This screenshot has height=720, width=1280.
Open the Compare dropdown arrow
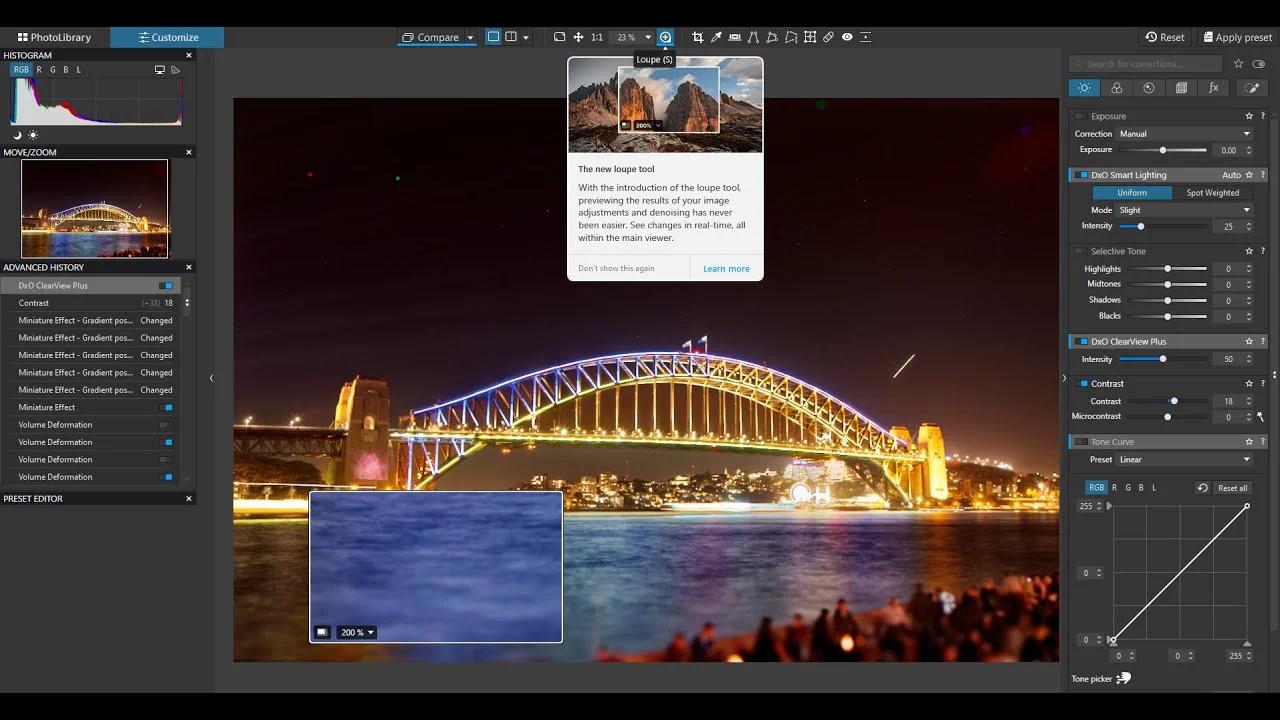[x=470, y=38]
